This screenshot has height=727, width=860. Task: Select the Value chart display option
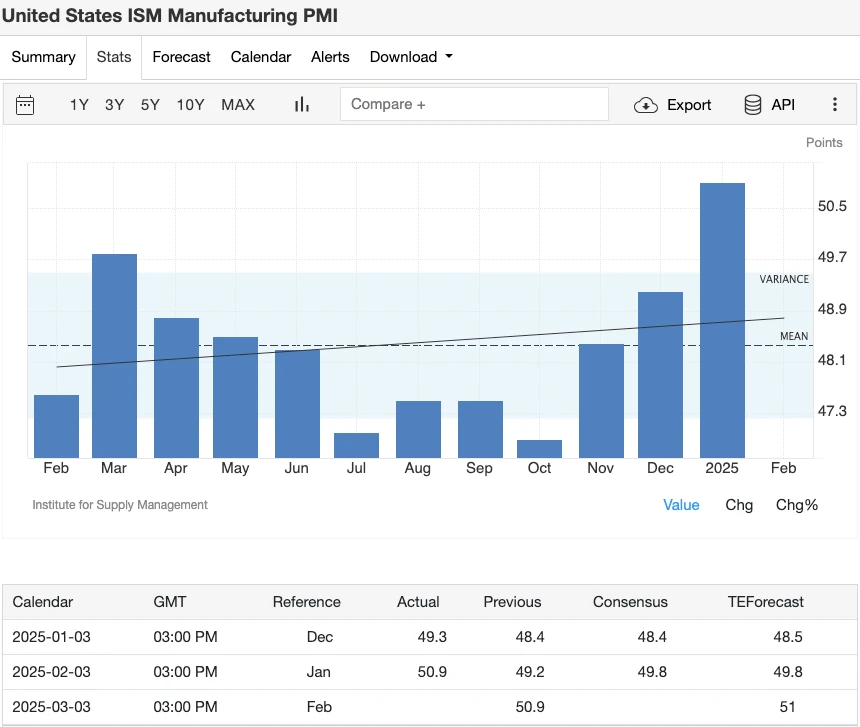coord(681,505)
